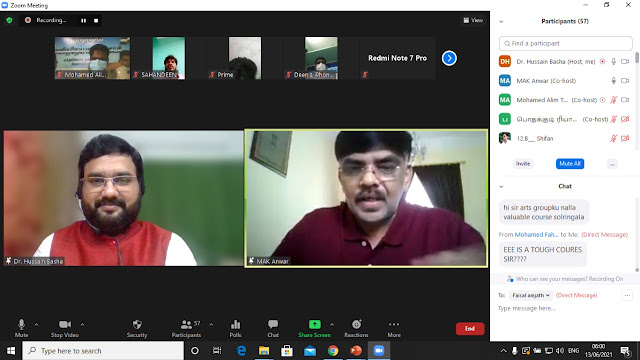Screen dimensions: 640x360
Task: Open Task View on the taskbar
Action: tap(217, 351)
